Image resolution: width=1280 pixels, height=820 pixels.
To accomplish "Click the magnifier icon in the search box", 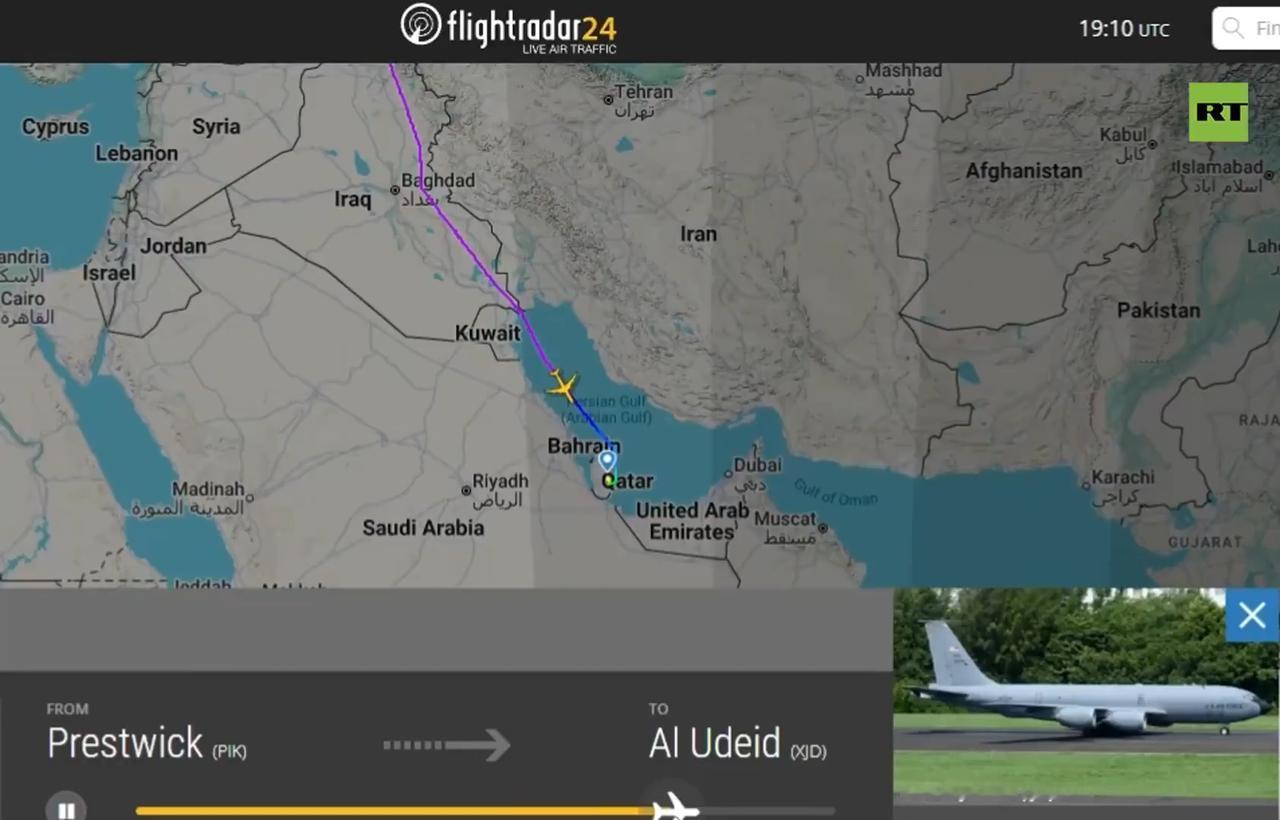I will [1234, 28].
